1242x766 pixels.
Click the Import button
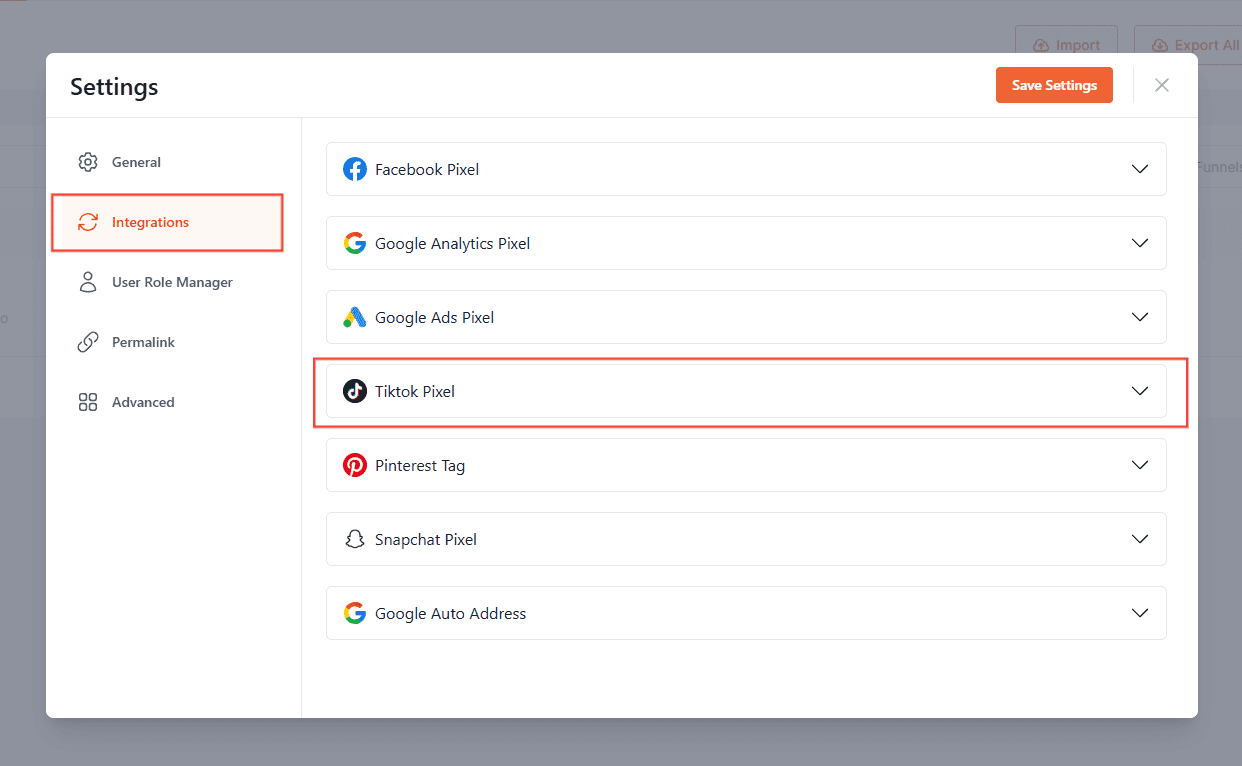click(x=1066, y=45)
